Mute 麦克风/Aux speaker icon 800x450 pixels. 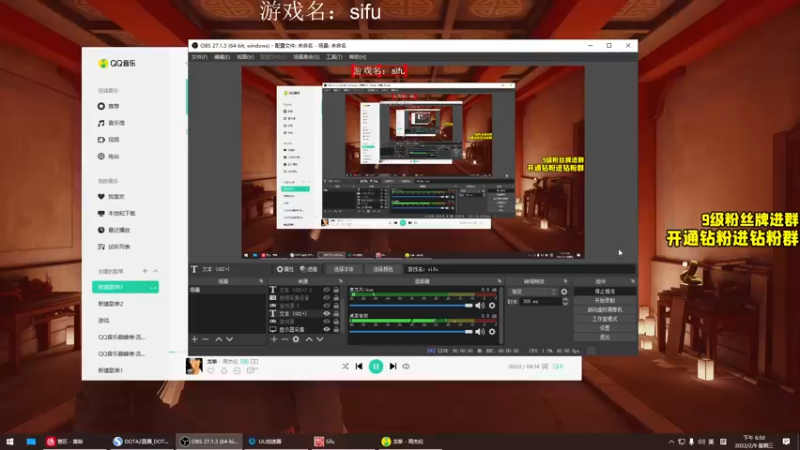(480, 306)
